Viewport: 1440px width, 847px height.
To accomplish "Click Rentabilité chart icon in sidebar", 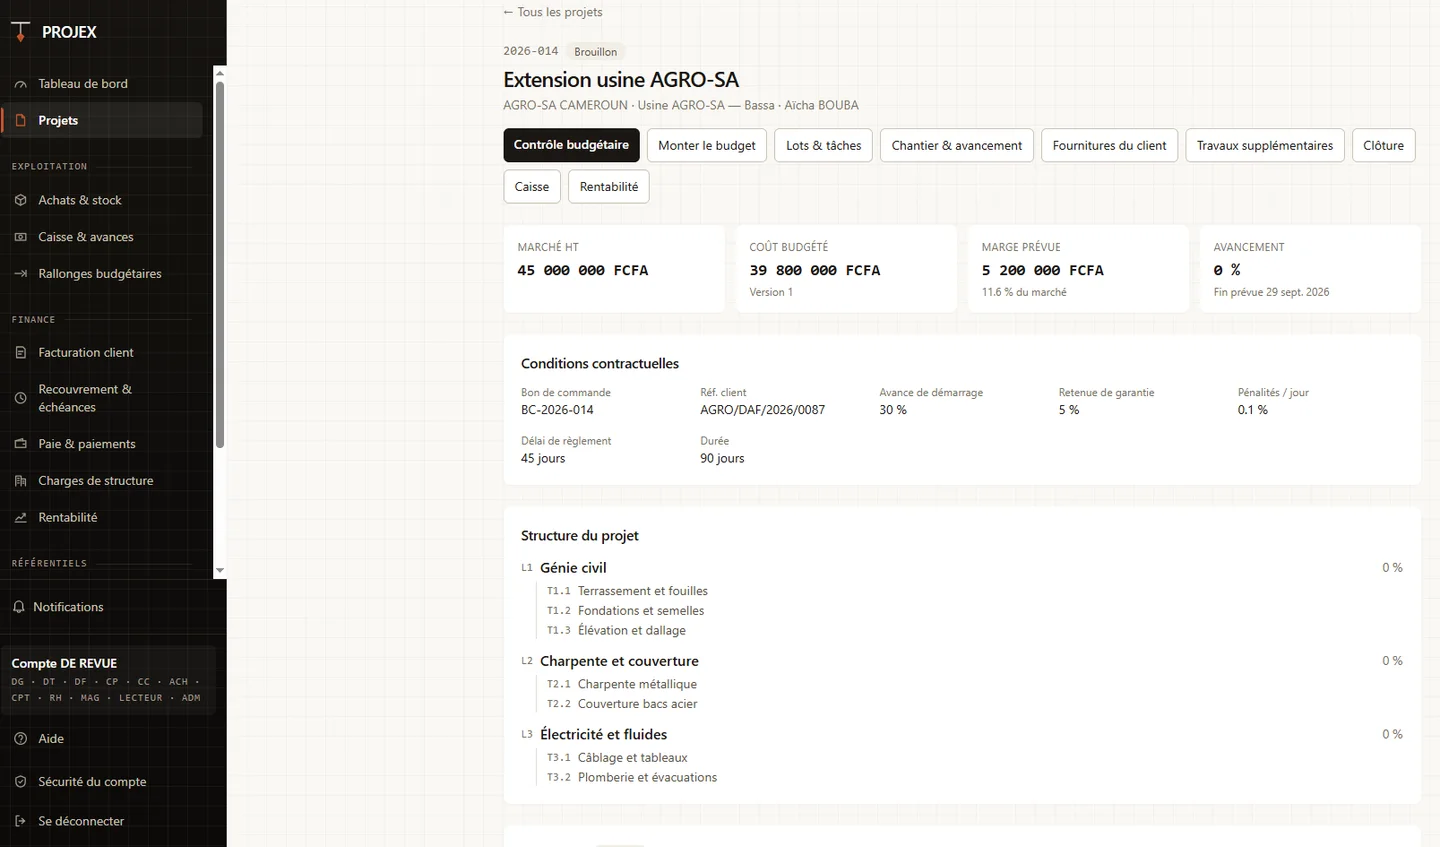I will [20, 518].
